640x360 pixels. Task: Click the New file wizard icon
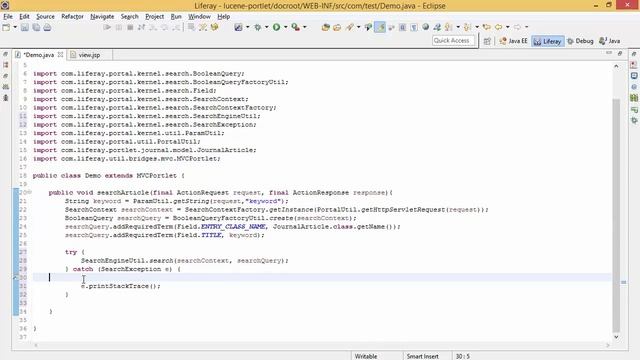tap(6, 27)
